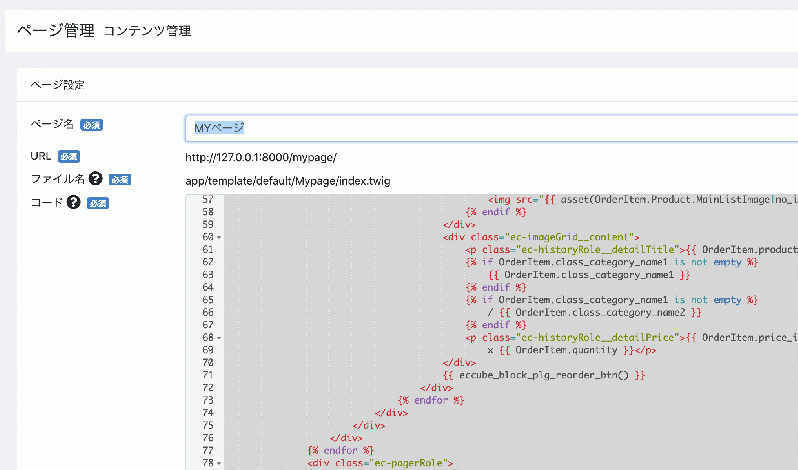The height and width of the screenshot is (470, 798).
Task: Collapse the code fold at line 68
Action: 219,338
